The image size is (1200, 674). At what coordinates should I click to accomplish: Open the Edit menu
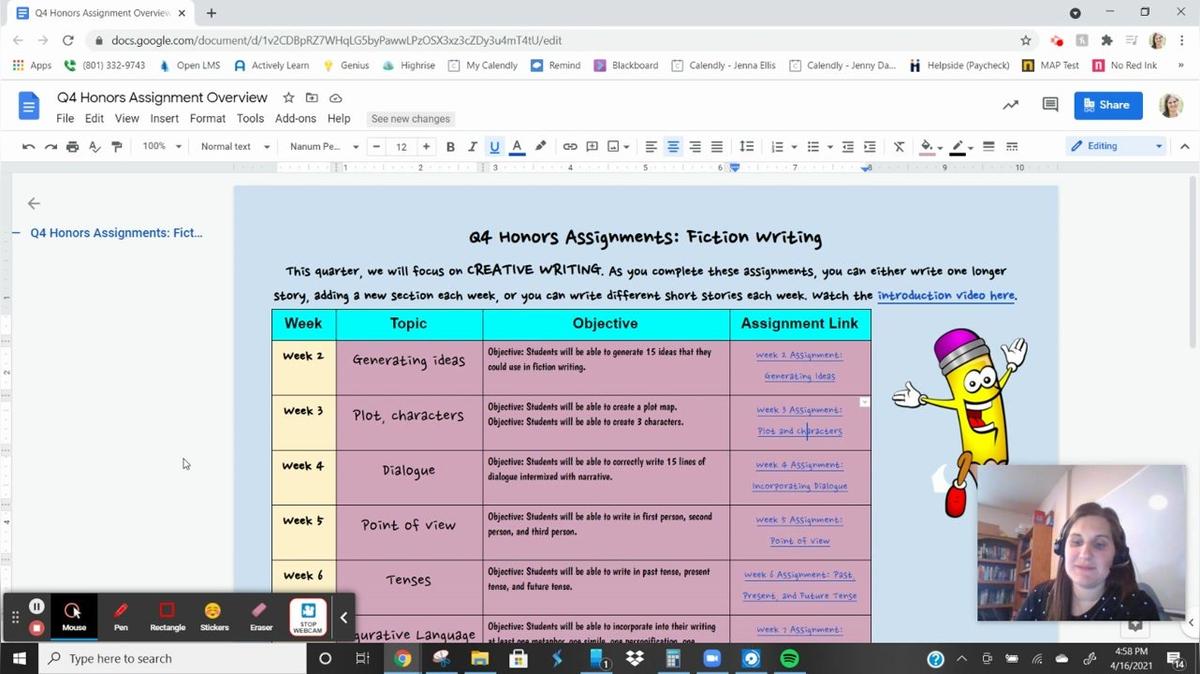coord(94,118)
